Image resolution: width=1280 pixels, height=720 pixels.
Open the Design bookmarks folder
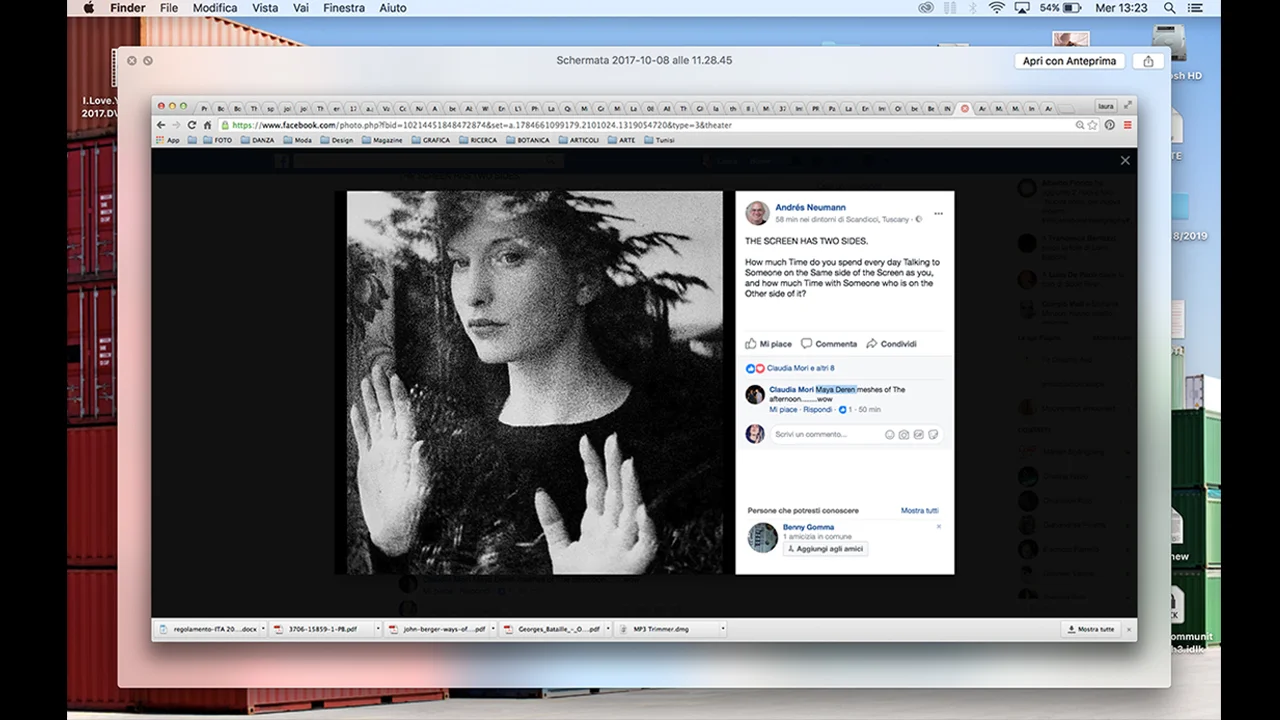tap(337, 140)
